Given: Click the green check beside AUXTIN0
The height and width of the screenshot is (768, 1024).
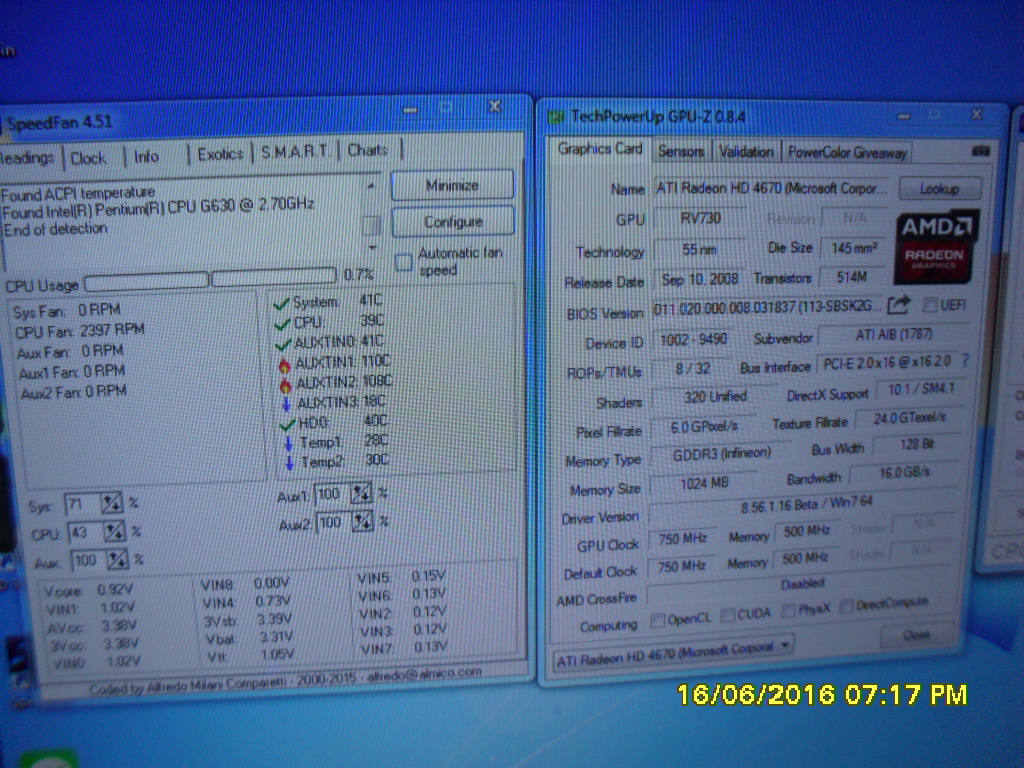Looking at the screenshot, I should click(x=283, y=344).
